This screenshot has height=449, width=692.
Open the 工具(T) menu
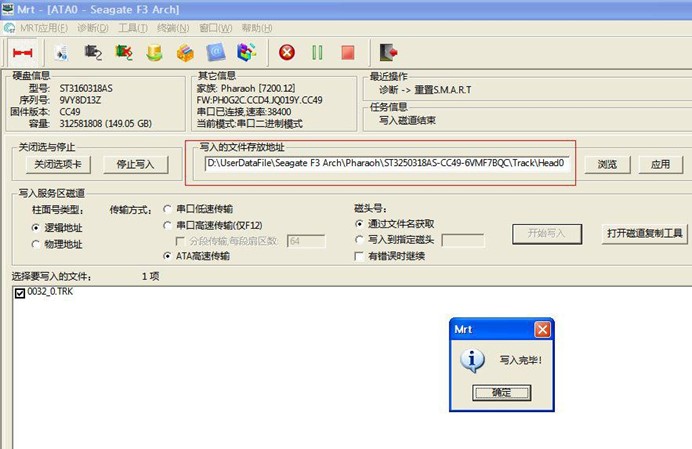coord(133,28)
